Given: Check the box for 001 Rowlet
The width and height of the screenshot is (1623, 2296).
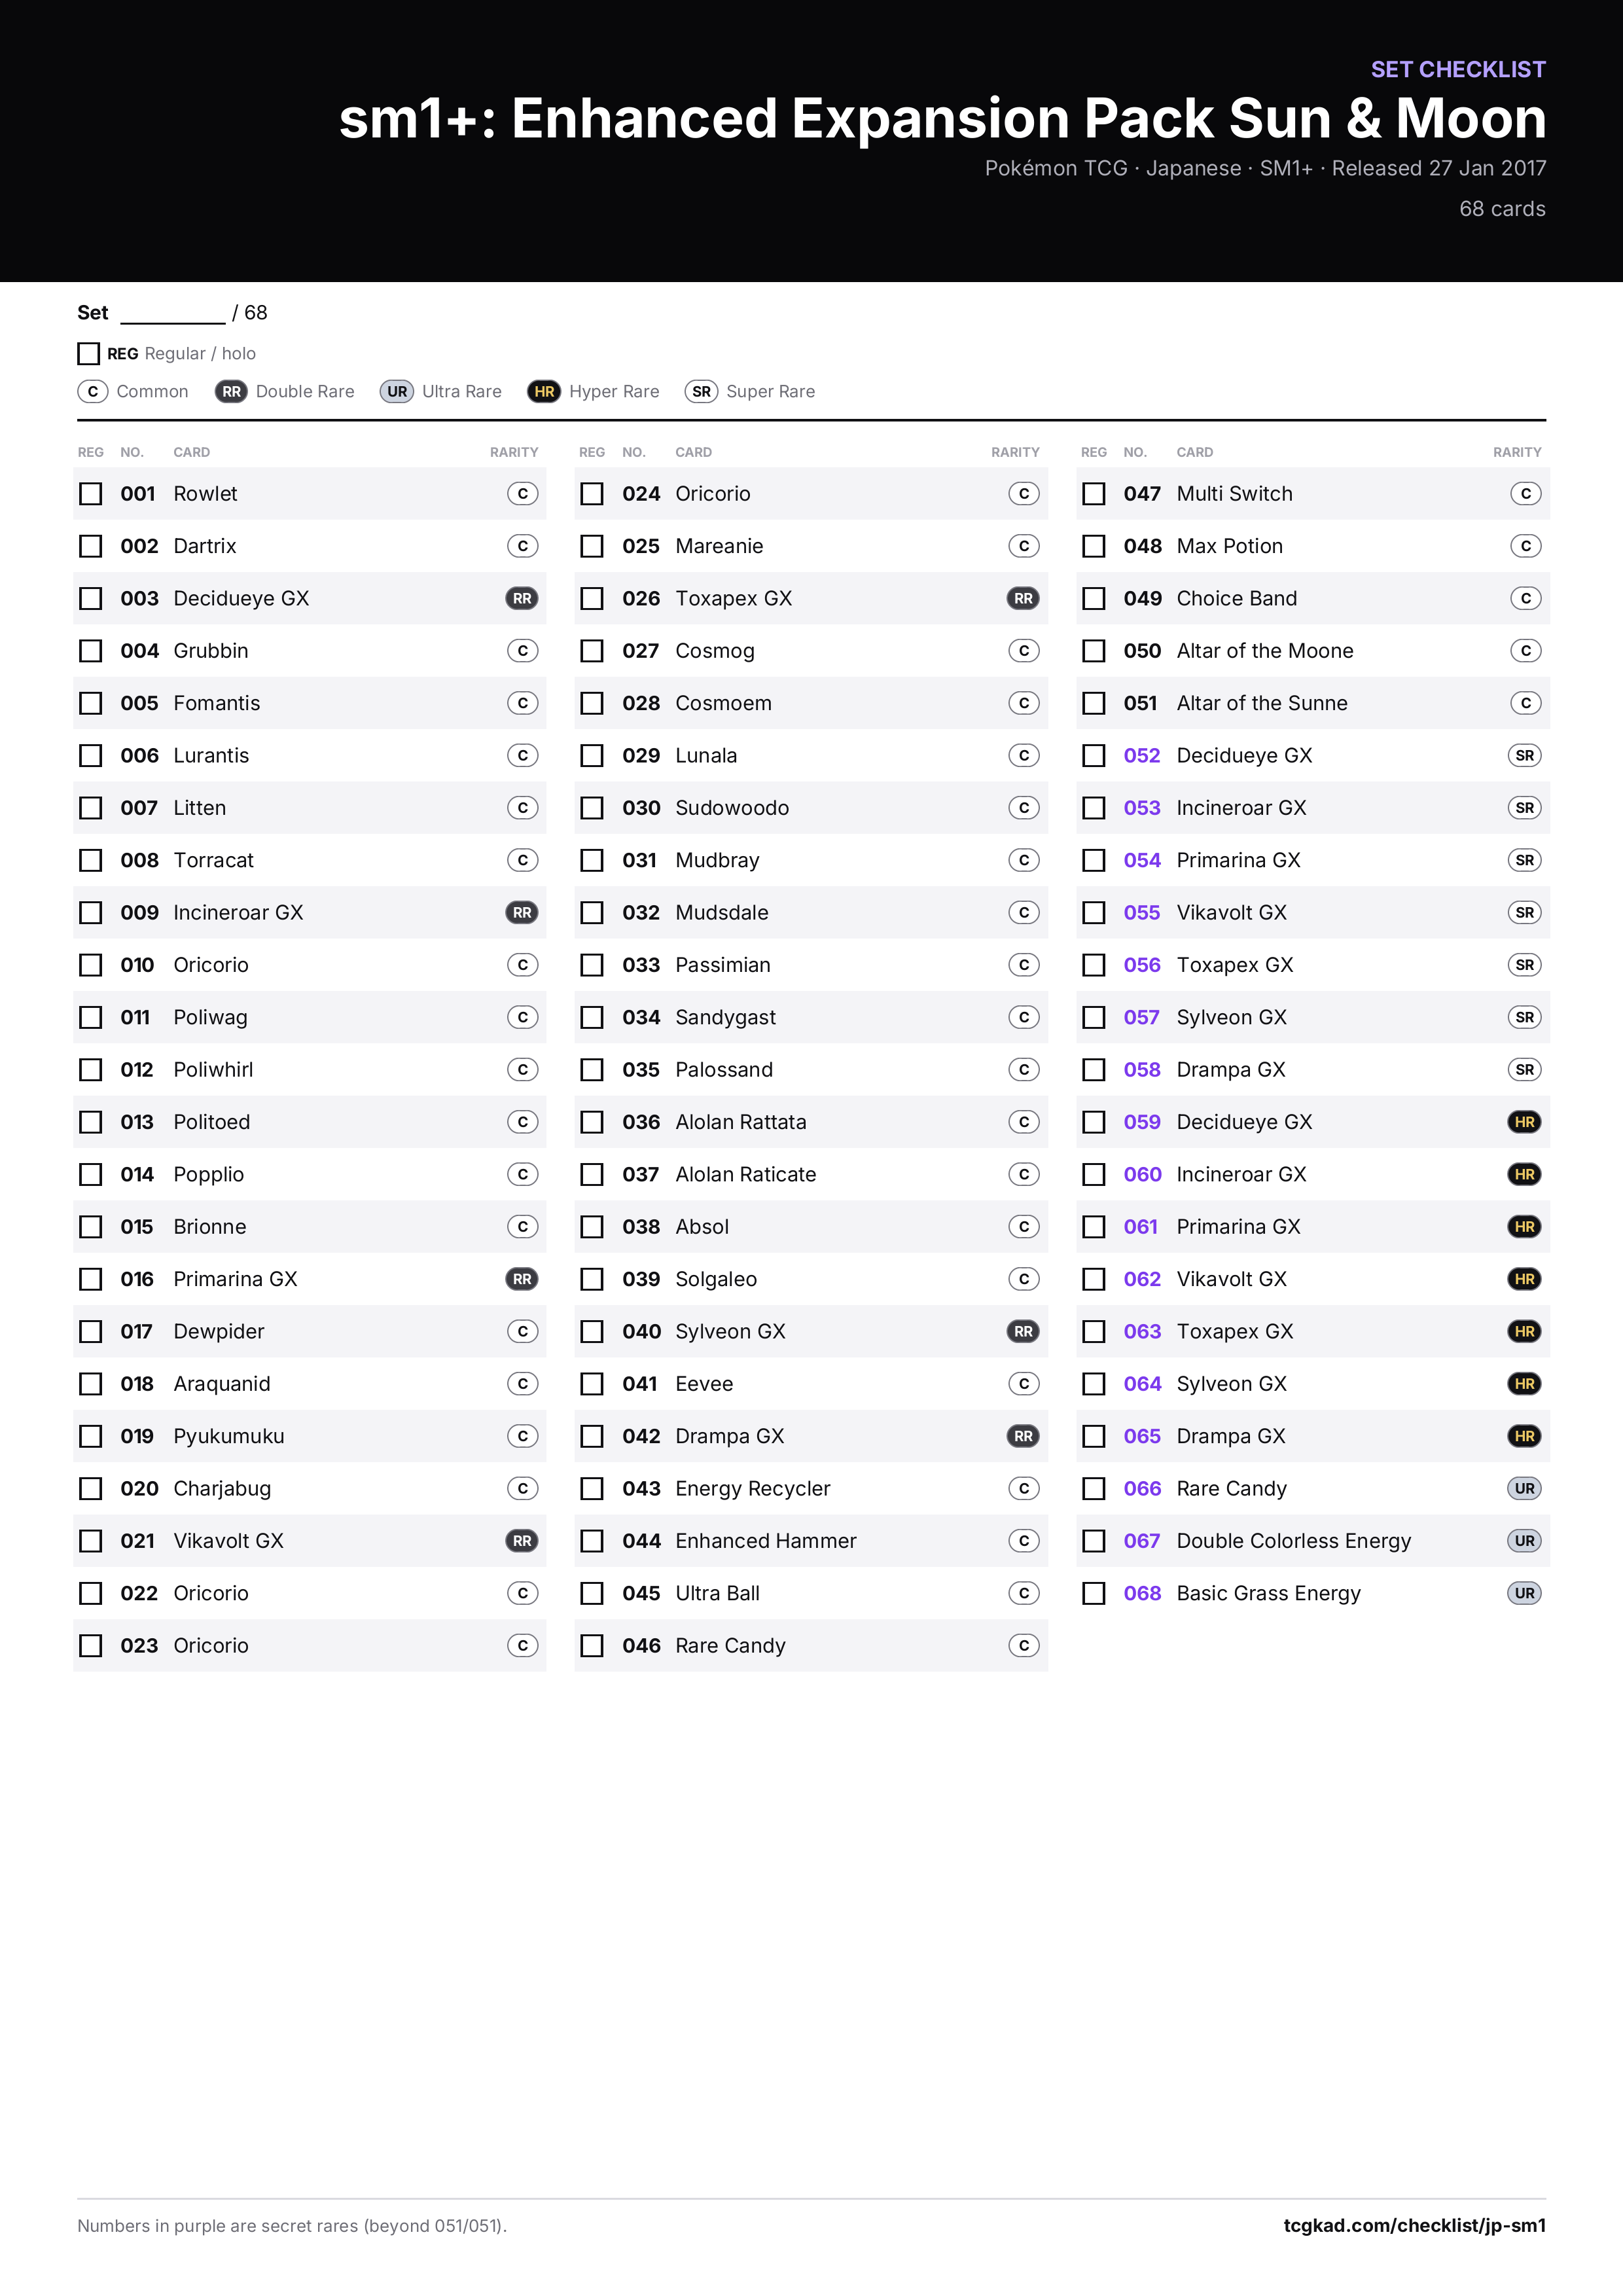Looking at the screenshot, I should click(91, 494).
